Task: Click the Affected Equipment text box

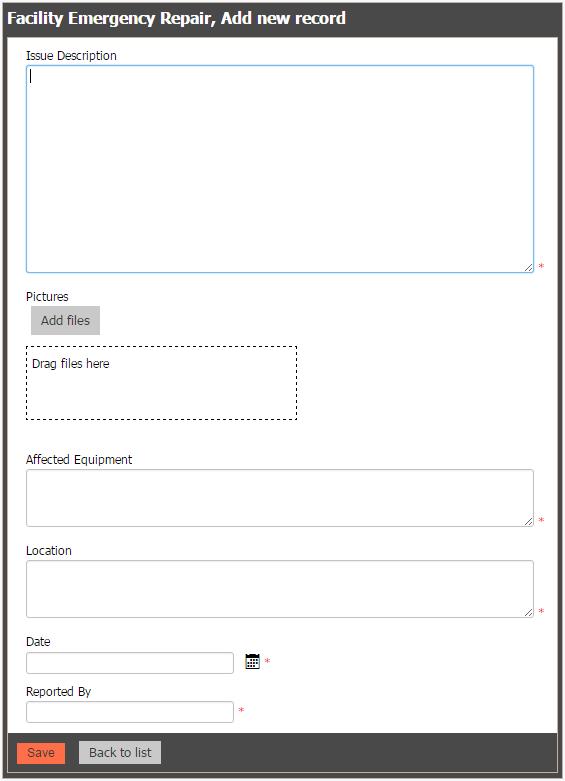Action: [280, 498]
